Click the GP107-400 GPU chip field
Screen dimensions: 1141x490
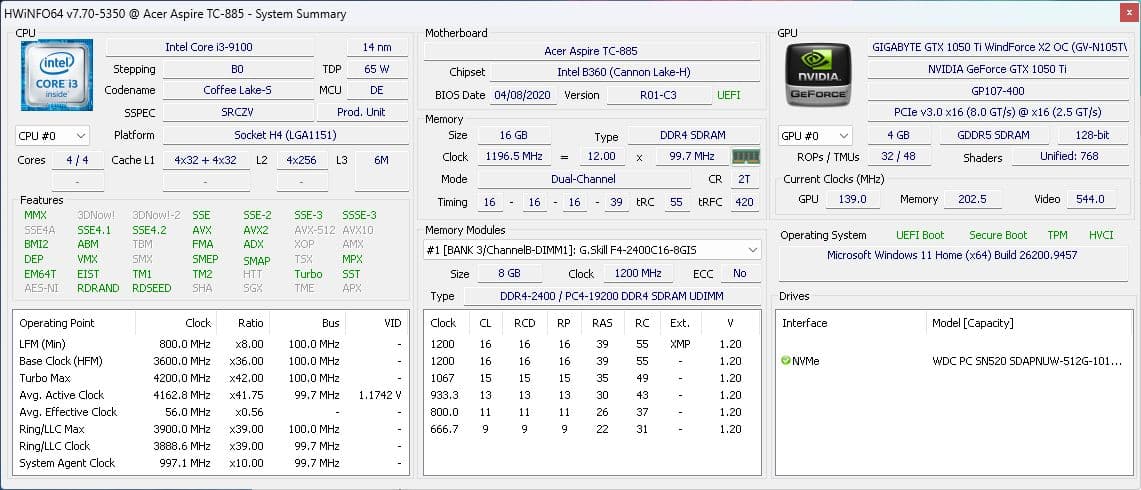[x=998, y=91]
